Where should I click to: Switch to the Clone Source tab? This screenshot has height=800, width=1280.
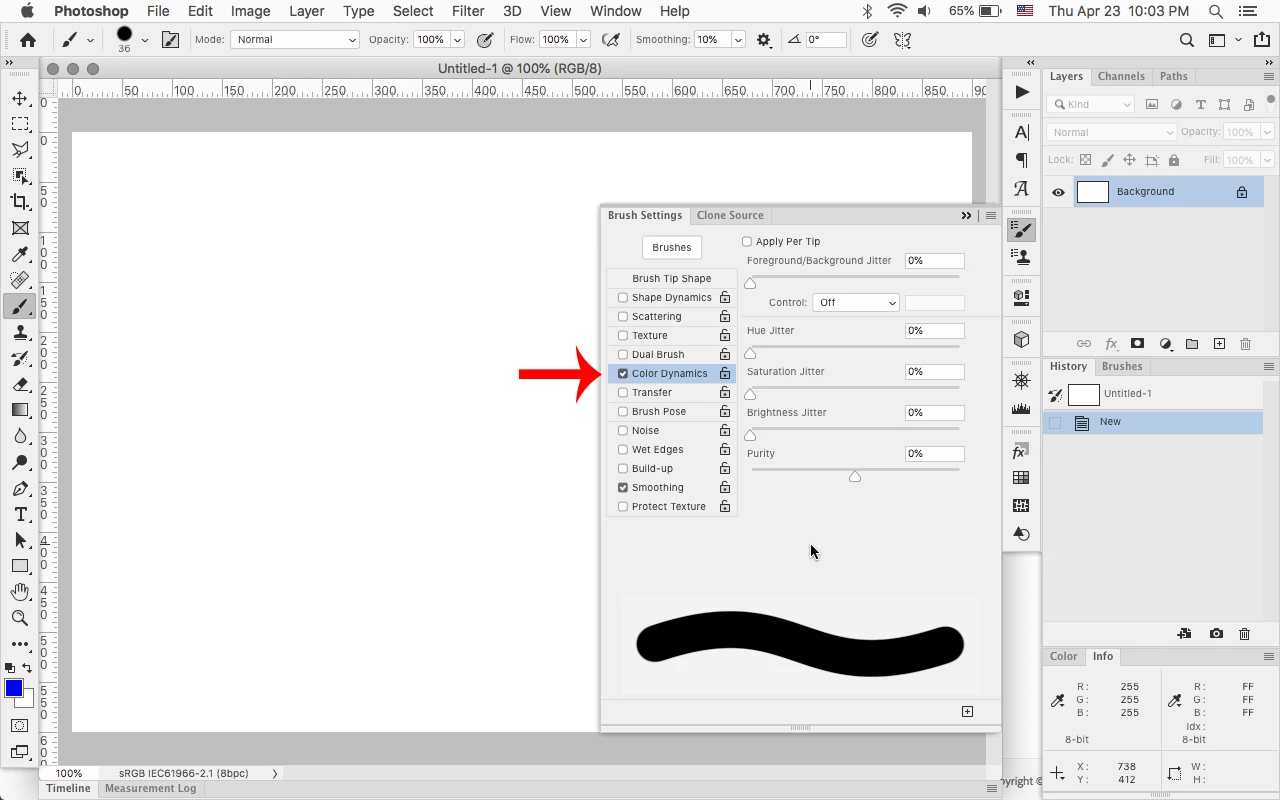point(730,215)
